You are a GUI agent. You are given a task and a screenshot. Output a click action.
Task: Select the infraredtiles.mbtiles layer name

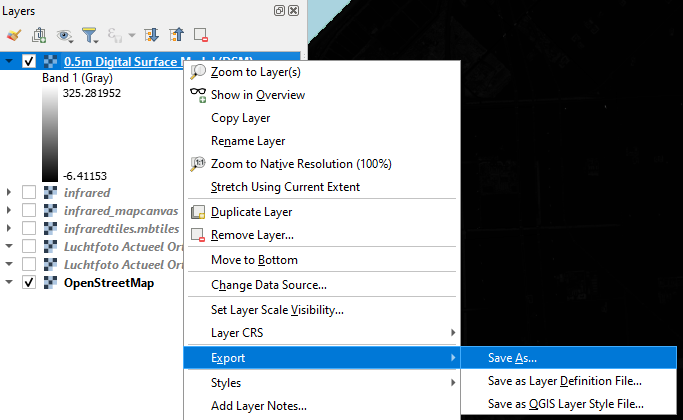122,229
